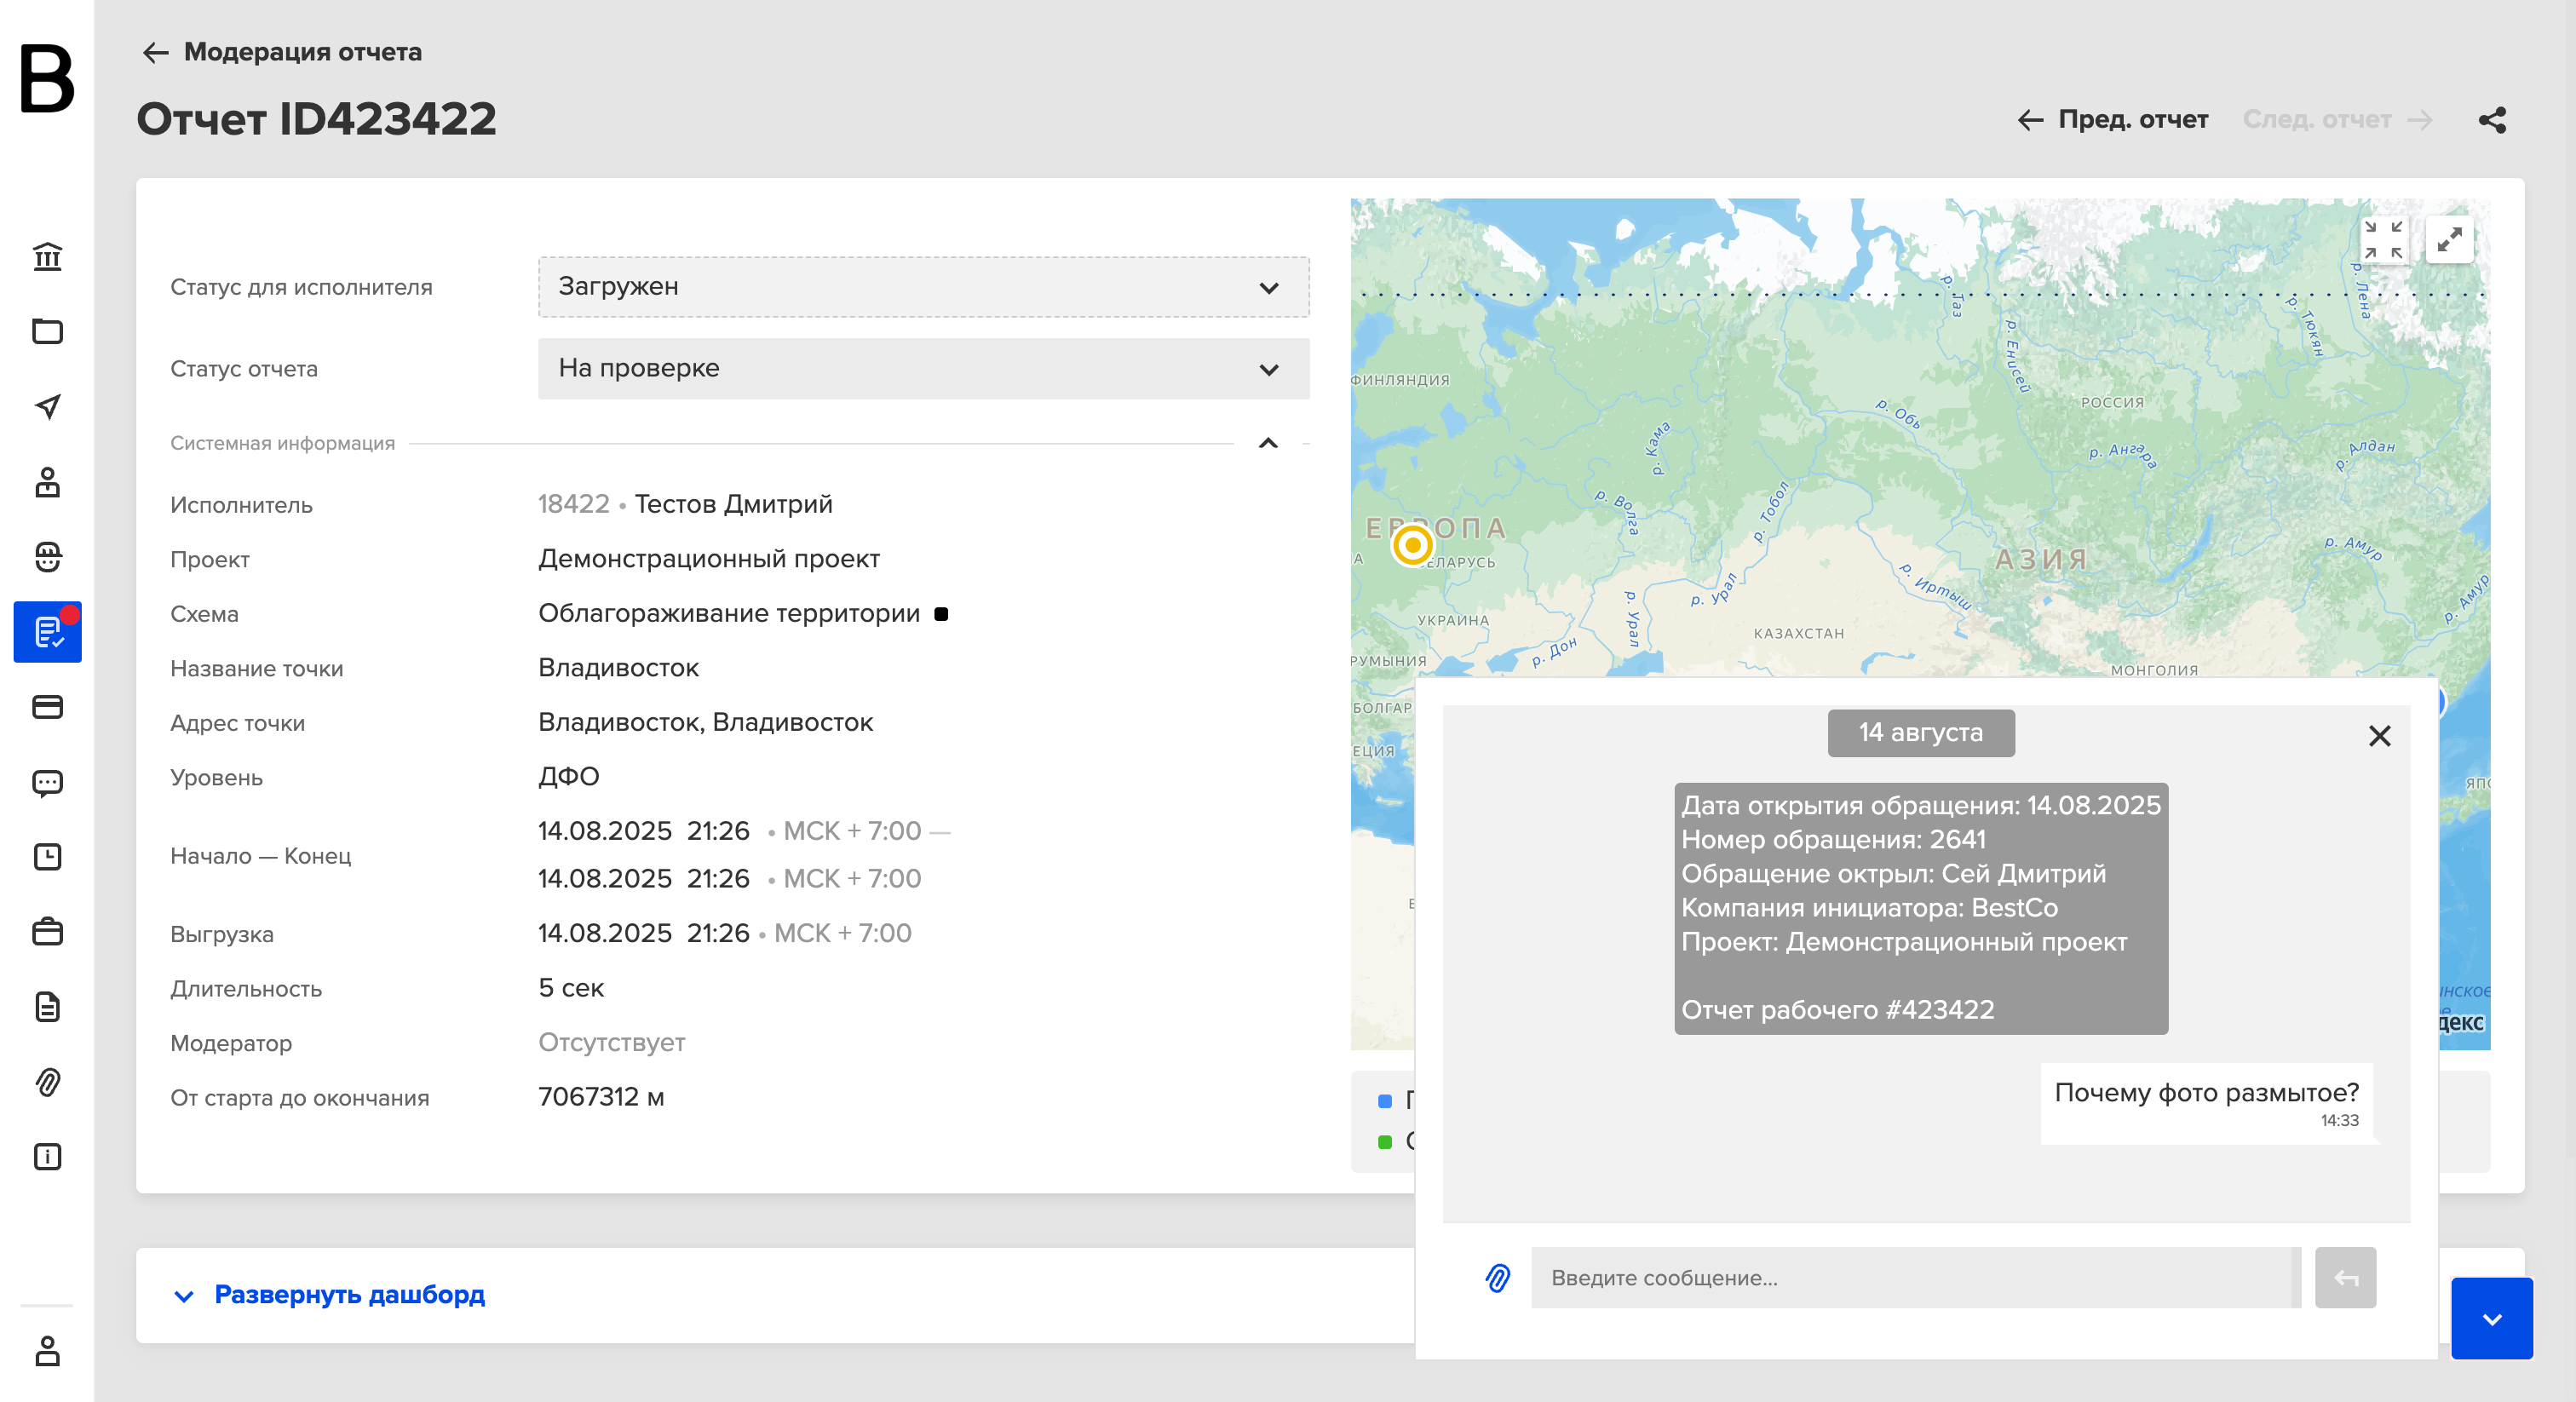Click Облагораживание территории scheme text

tap(729, 614)
